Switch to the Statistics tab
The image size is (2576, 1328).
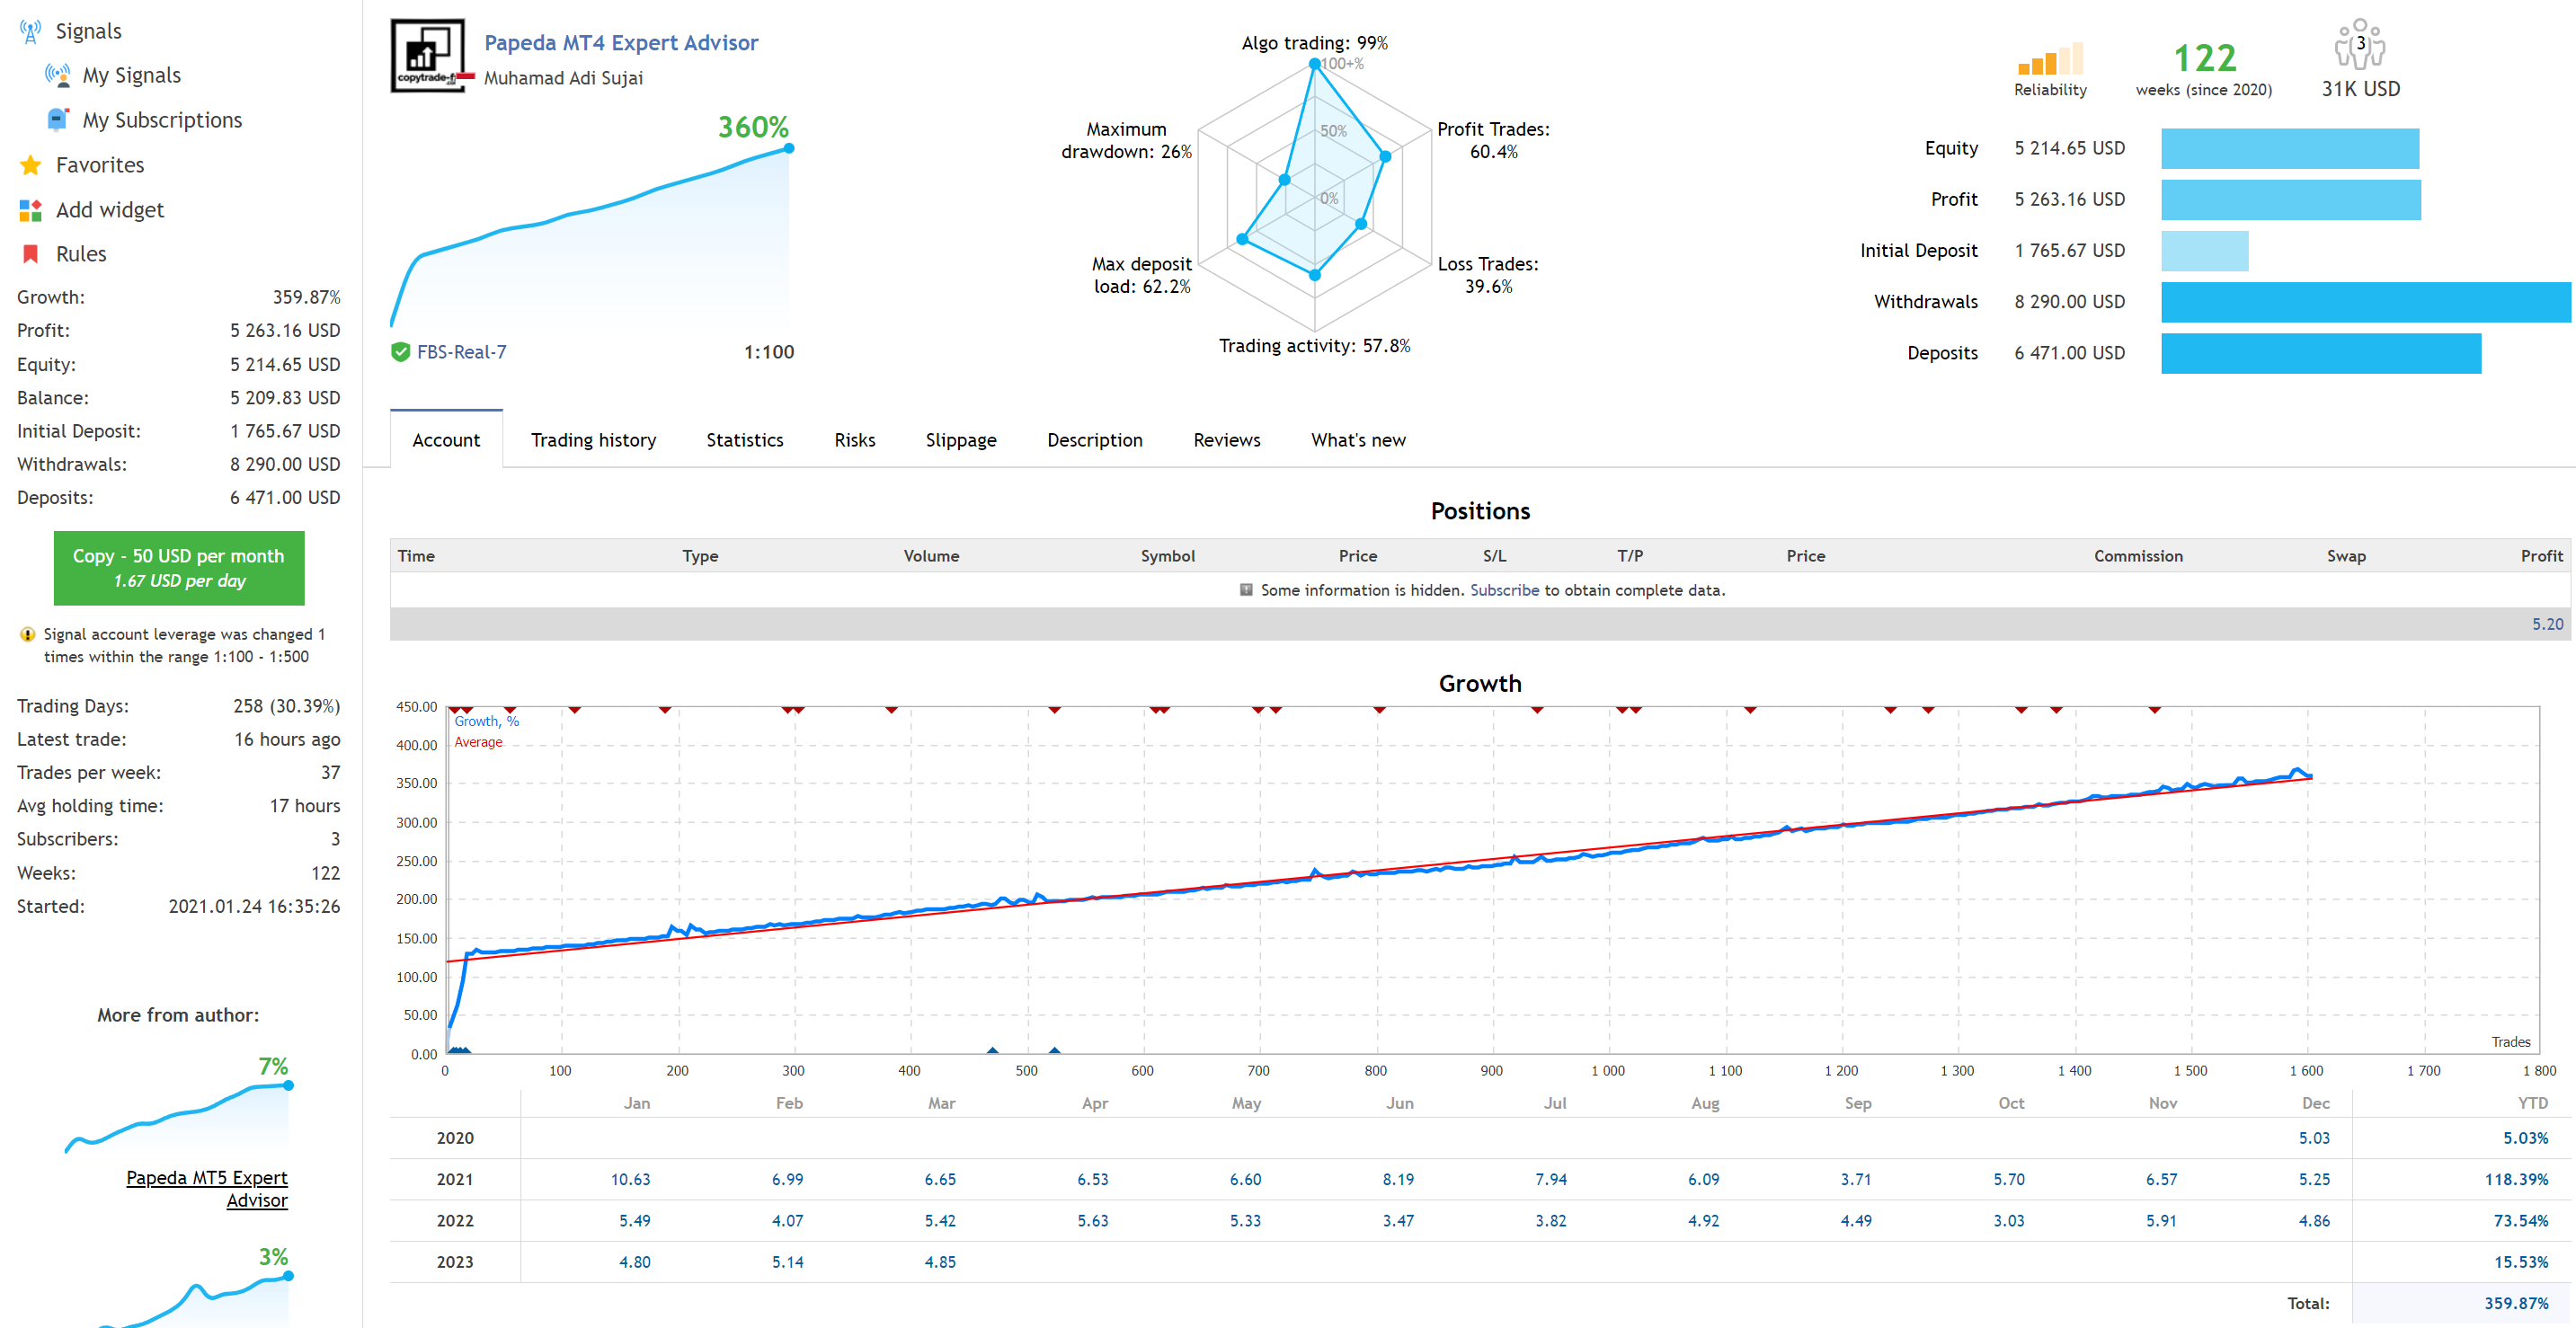[x=744, y=440]
